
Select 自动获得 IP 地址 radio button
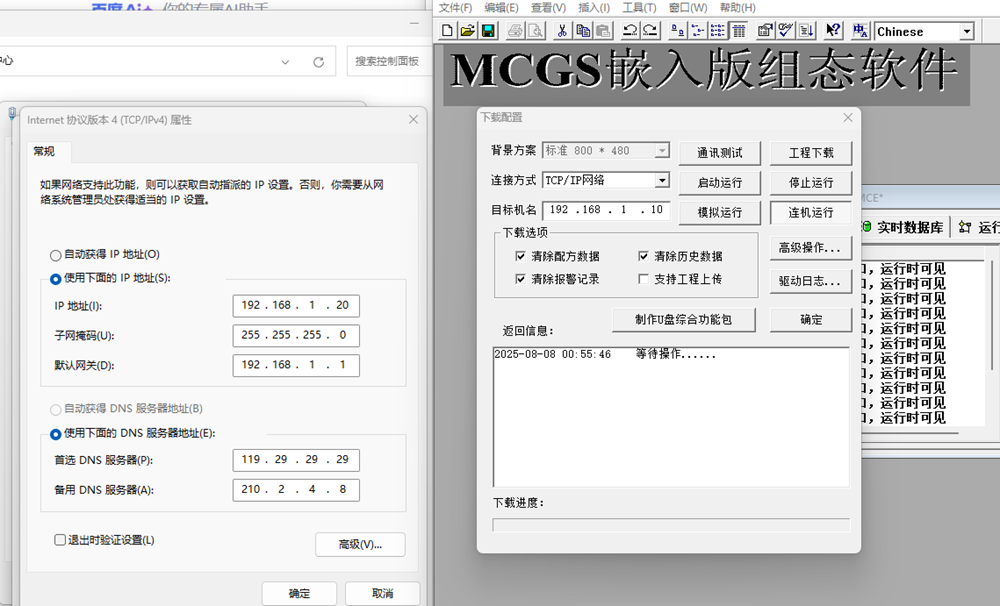(x=55, y=255)
